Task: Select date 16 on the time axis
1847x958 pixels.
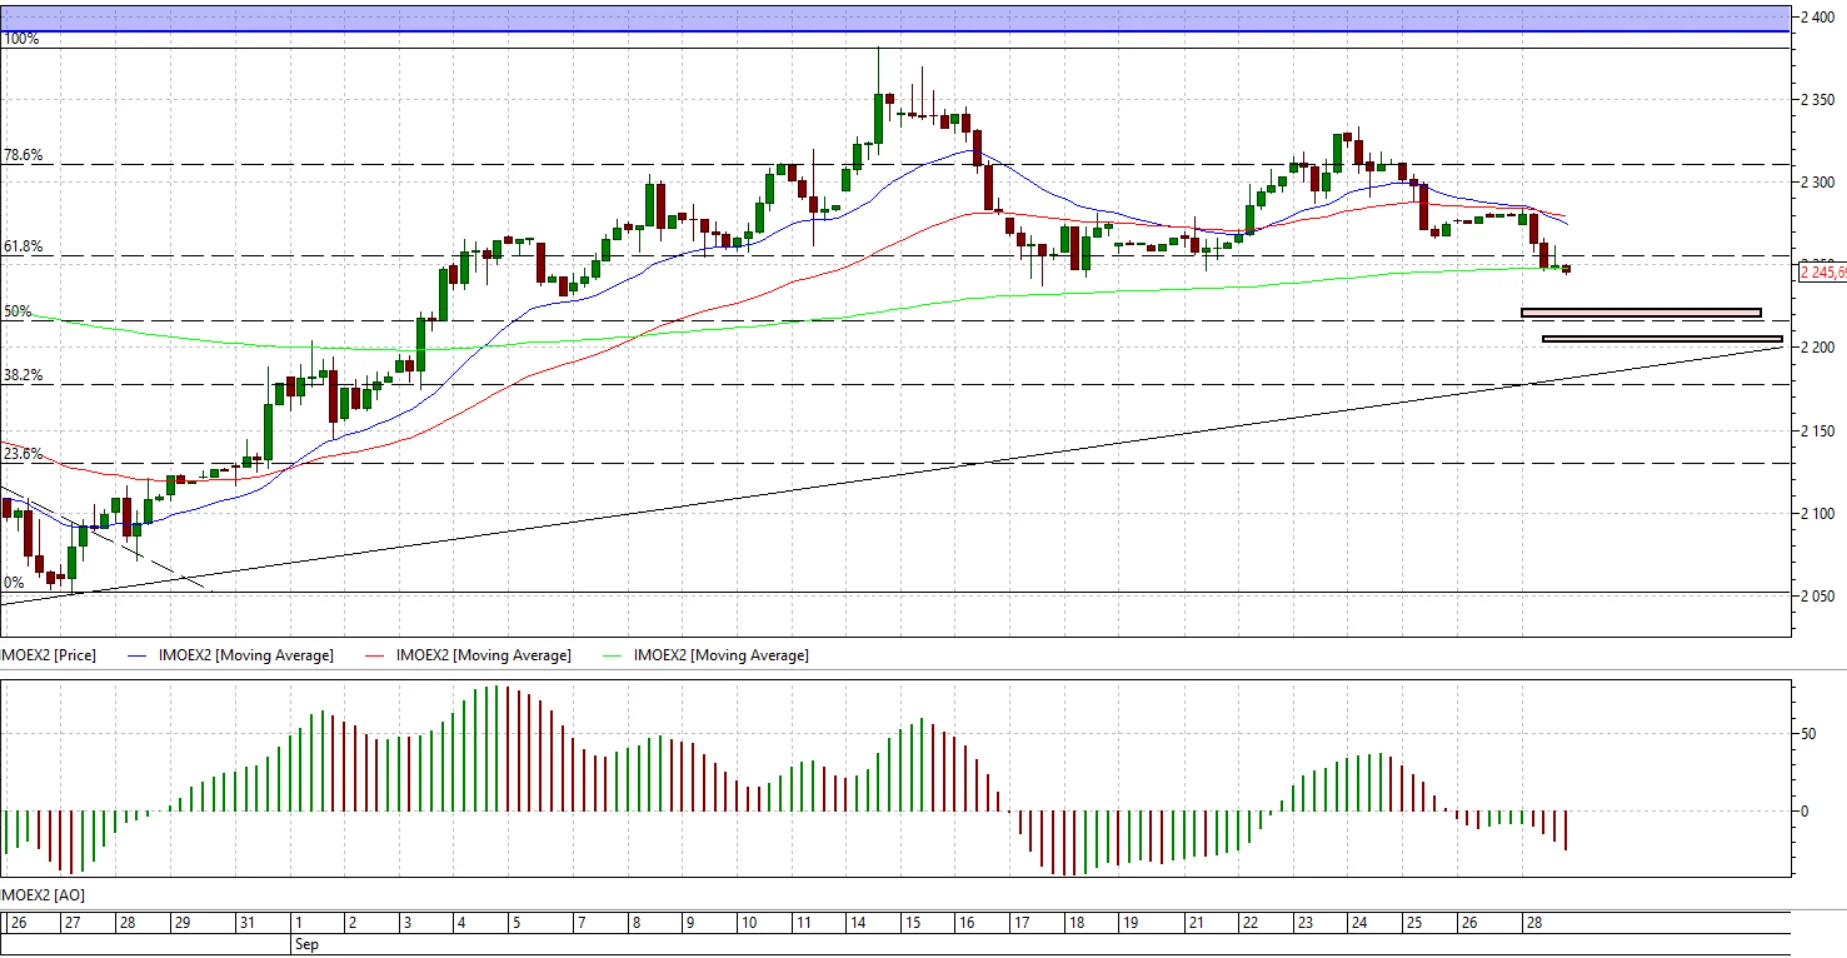Action: pos(967,923)
